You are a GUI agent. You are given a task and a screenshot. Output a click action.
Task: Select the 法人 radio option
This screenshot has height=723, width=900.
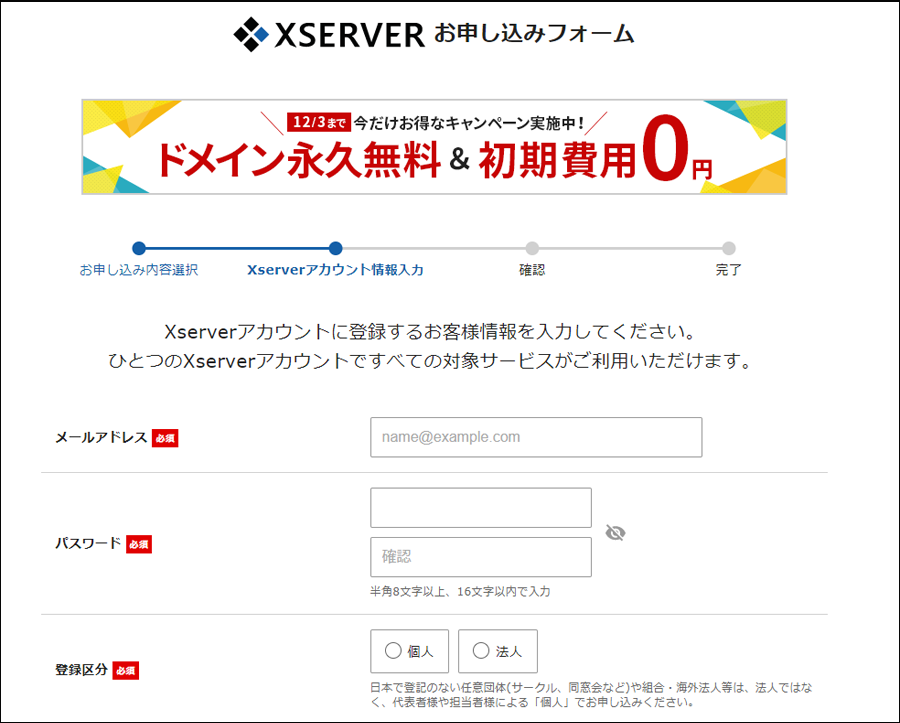(498, 651)
